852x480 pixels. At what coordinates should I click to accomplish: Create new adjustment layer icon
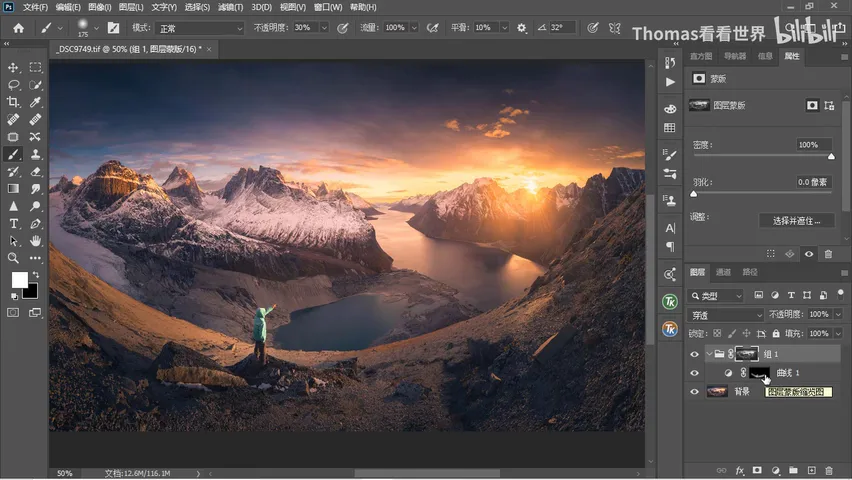(x=775, y=470)
